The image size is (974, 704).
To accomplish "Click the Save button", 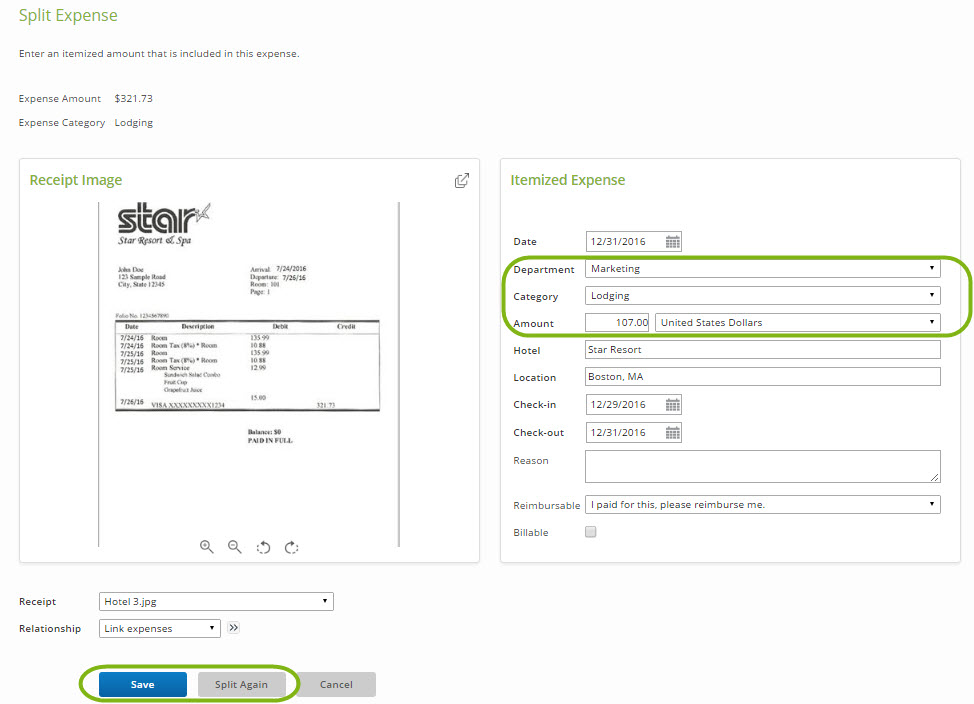I will 143,684.
